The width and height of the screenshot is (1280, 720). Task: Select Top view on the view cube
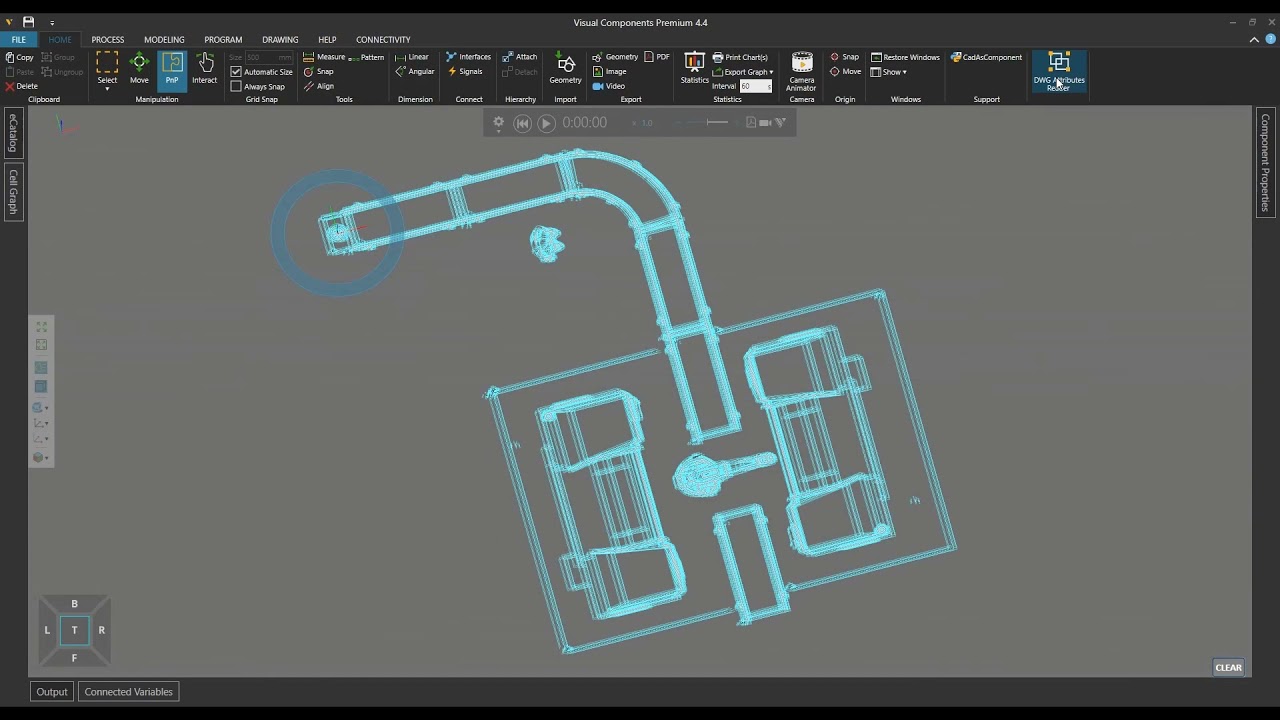tap(74, 630)
